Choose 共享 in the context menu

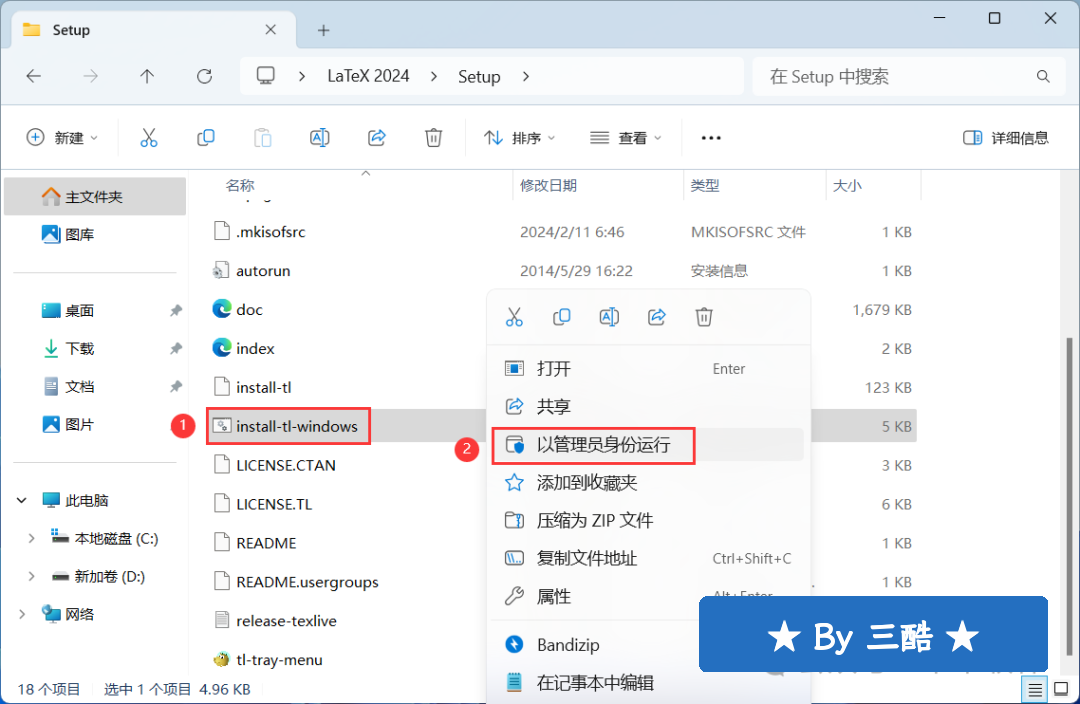pyautogui.click(x=647, y=406)
